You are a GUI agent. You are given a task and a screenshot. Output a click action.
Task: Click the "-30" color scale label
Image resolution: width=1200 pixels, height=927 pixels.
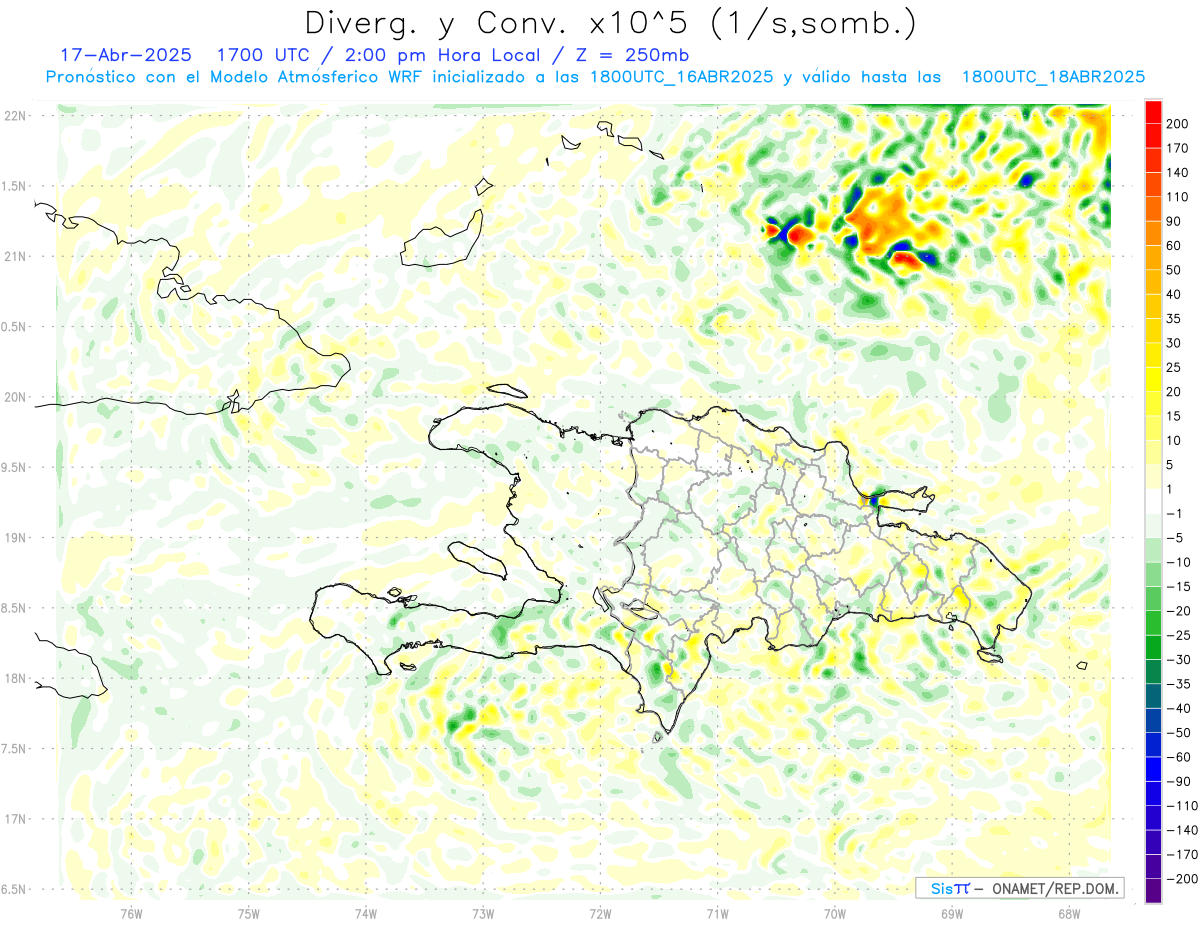1179,659
